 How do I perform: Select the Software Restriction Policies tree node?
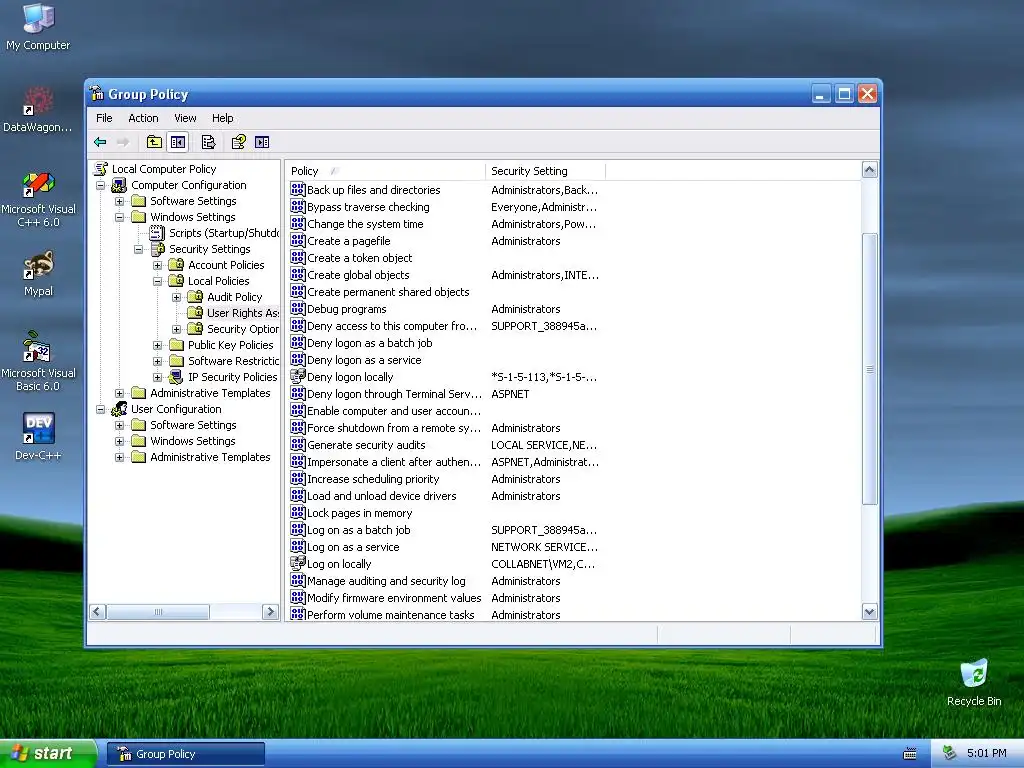point(233,361)
